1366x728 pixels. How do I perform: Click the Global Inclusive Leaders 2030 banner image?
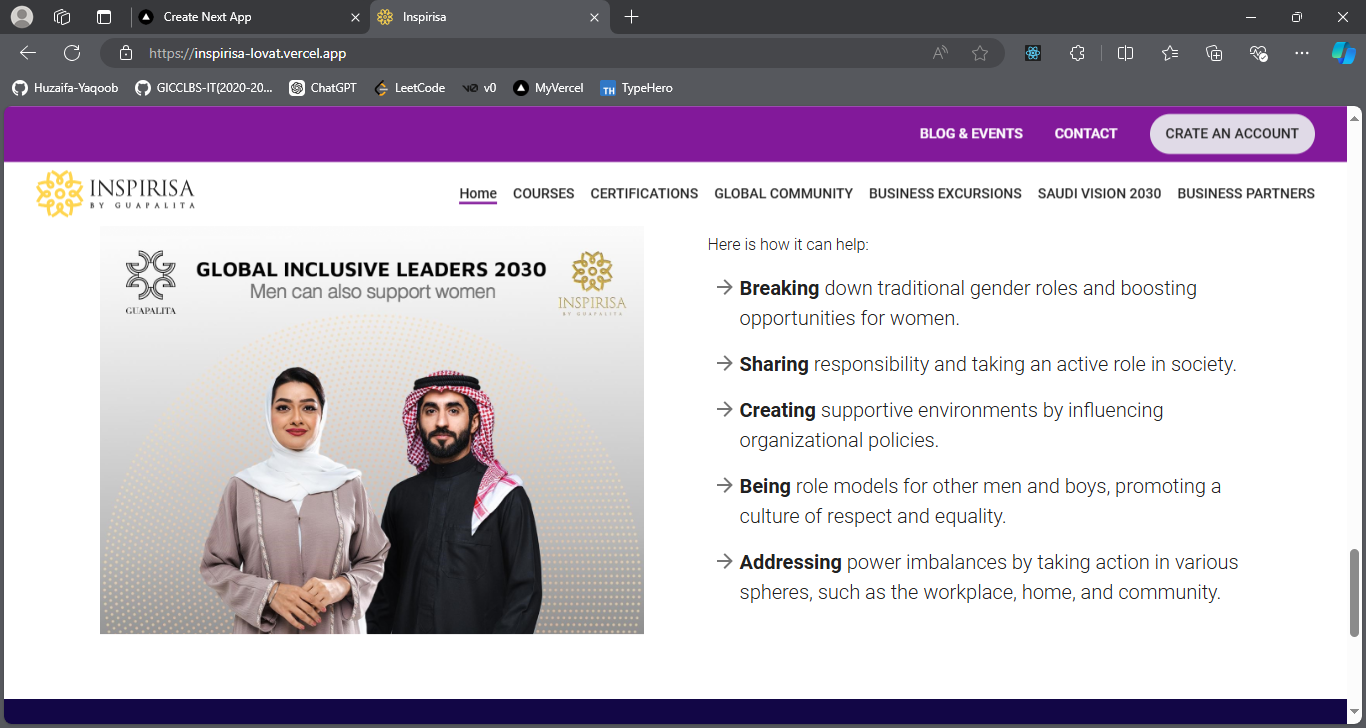point(372,430)
